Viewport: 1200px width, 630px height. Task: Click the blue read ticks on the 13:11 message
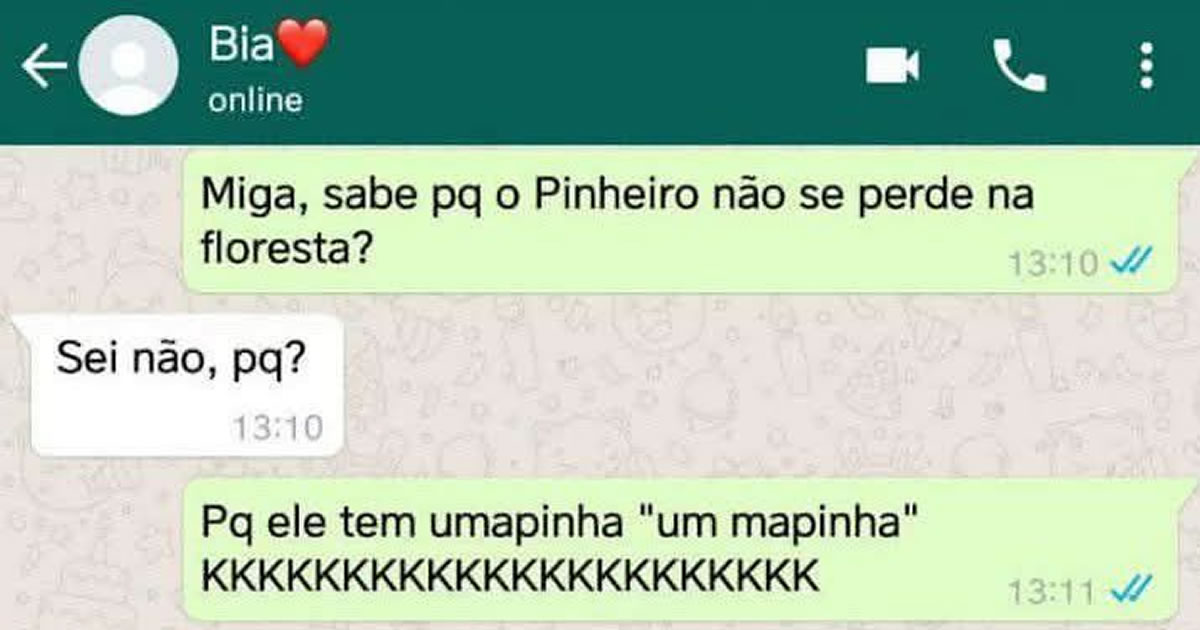pyautogui.click(x=1134, y=590)
